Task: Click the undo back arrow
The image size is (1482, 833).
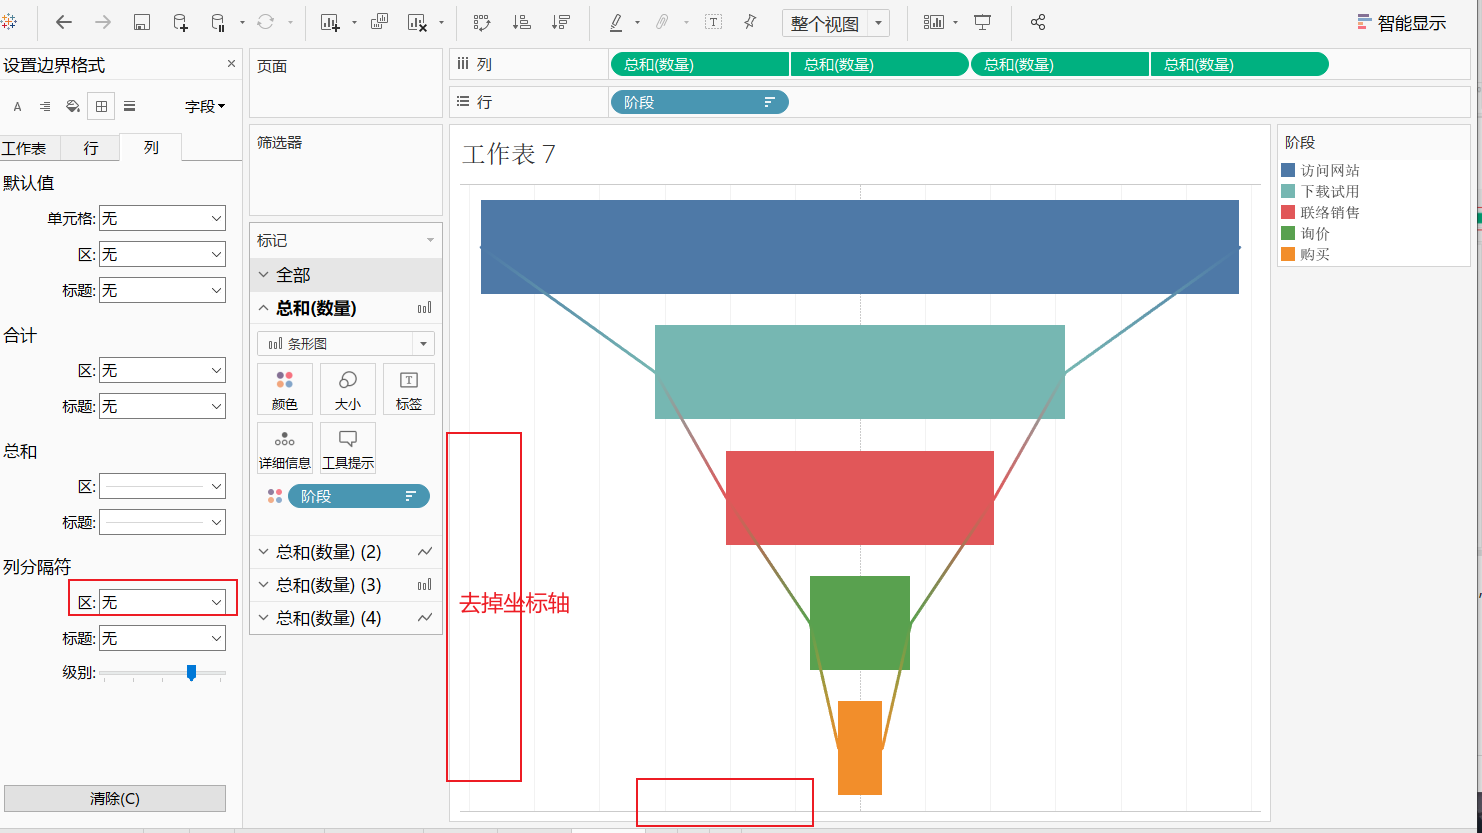Action: coord(64,22)
